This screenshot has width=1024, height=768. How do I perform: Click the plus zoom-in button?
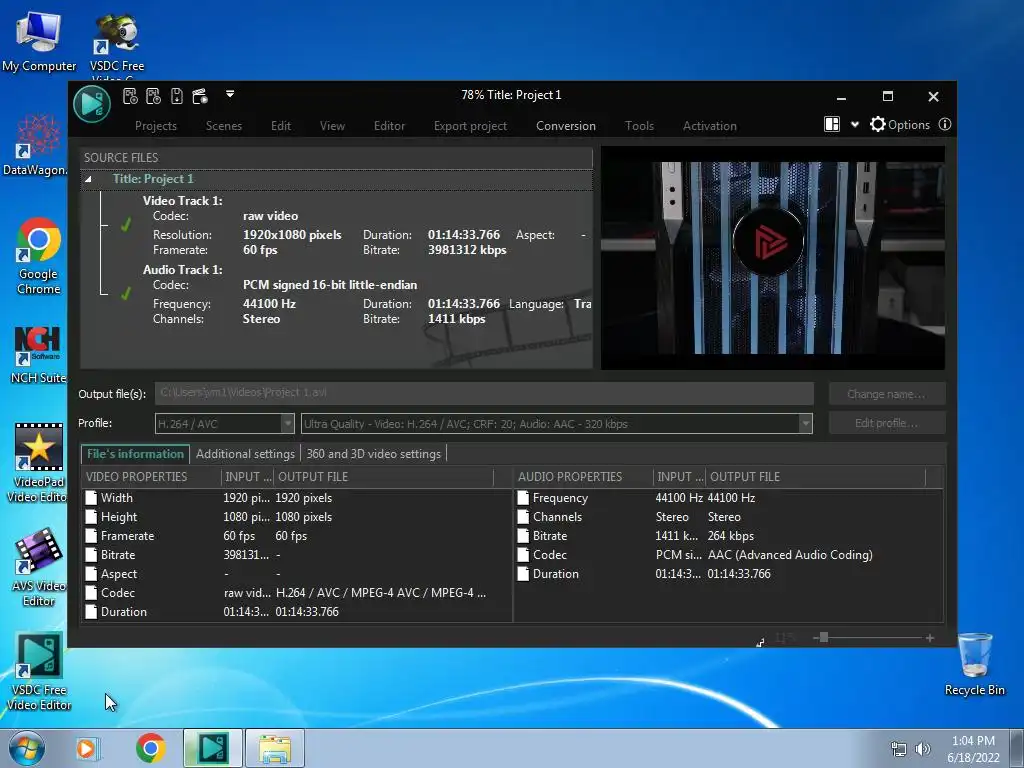(929, 638)
